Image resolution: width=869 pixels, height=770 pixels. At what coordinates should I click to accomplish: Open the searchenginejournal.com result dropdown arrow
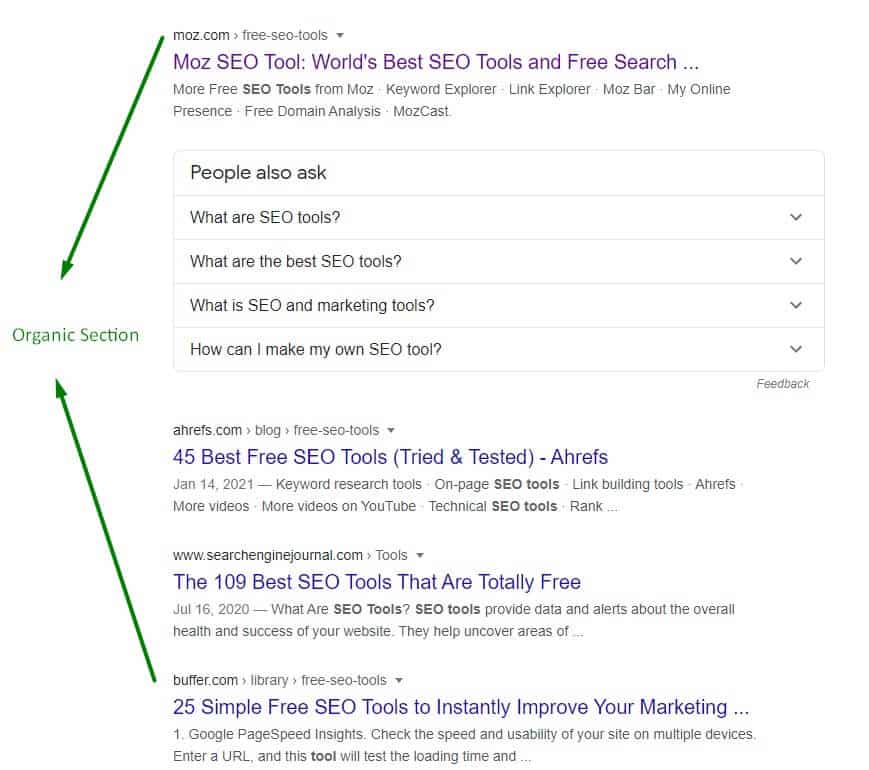click(x=420, y=555)
